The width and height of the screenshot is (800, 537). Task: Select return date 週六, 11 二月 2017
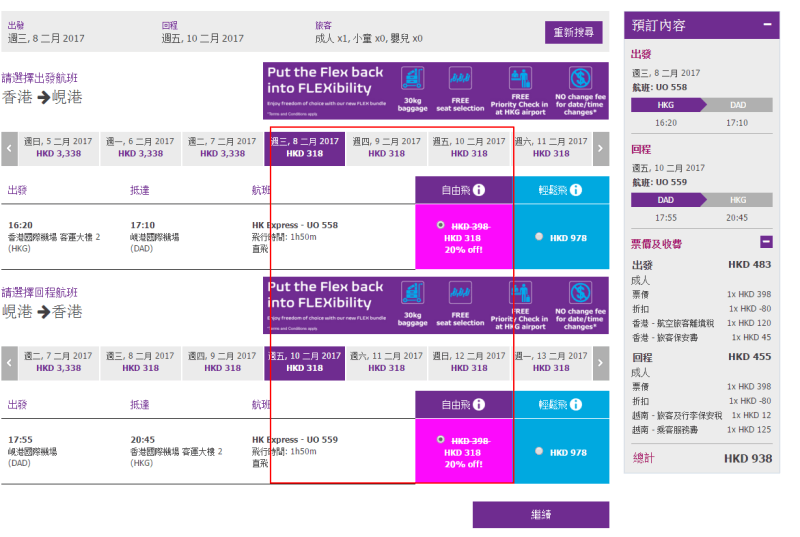tap(386, 363)
